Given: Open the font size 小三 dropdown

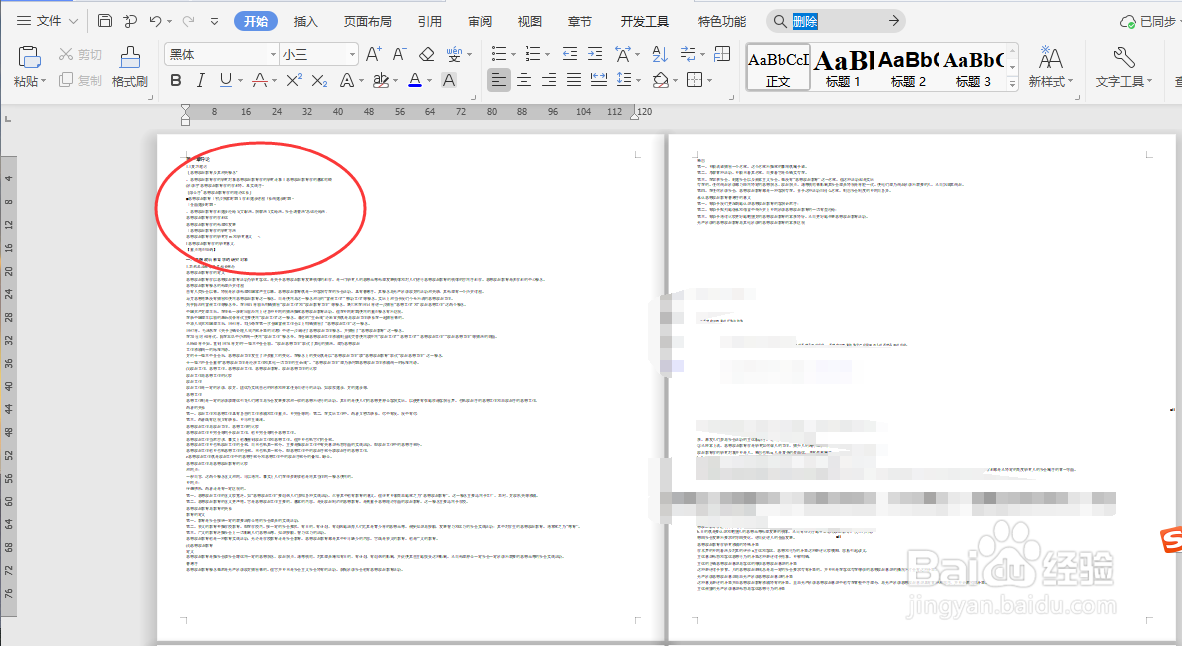Looking at the screenshot, I should (352, 54).
